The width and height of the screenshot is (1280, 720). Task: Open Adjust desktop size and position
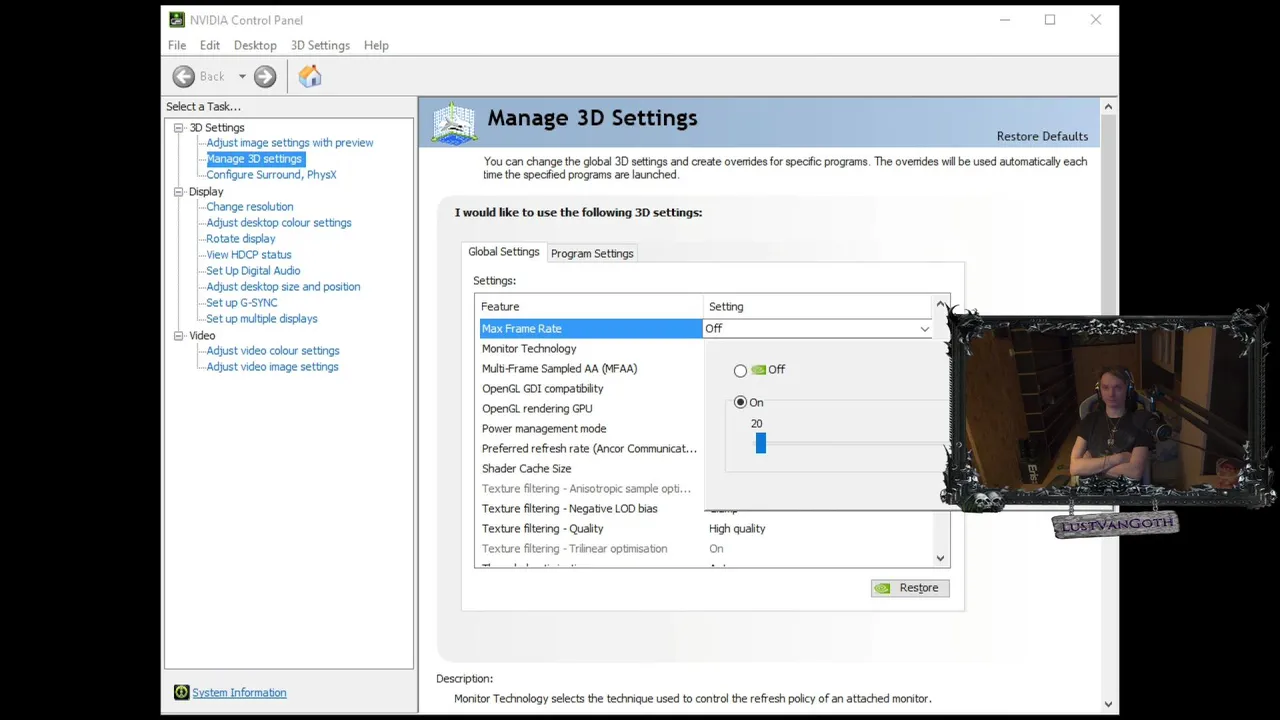click(283, 286)
